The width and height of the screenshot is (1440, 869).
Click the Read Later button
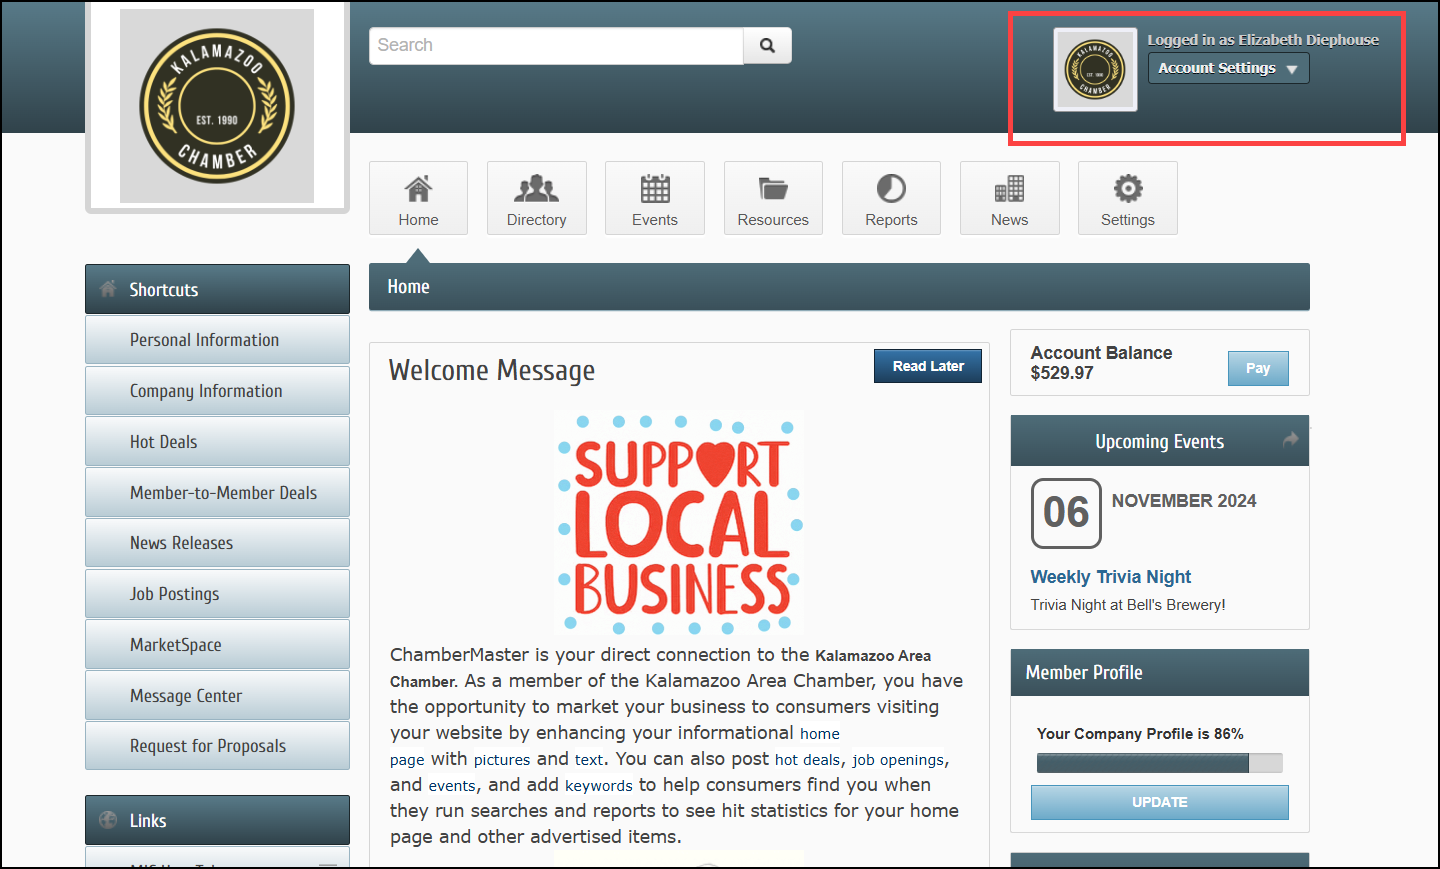pos(928,366)
